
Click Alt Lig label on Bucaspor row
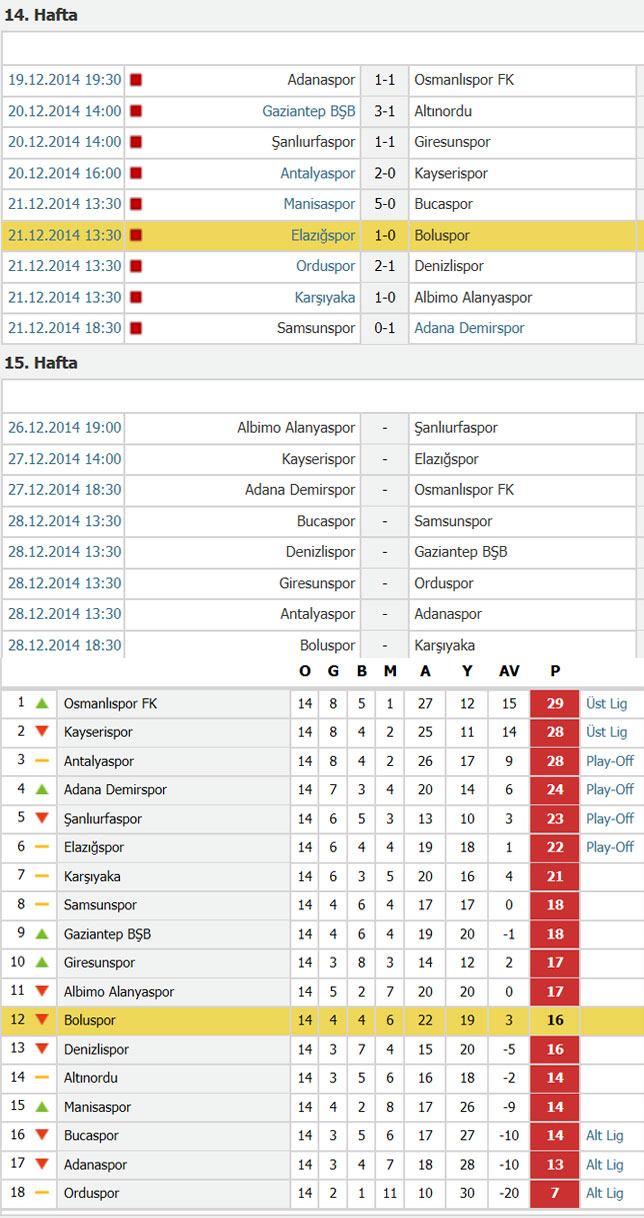click(x=605, y=1136)
